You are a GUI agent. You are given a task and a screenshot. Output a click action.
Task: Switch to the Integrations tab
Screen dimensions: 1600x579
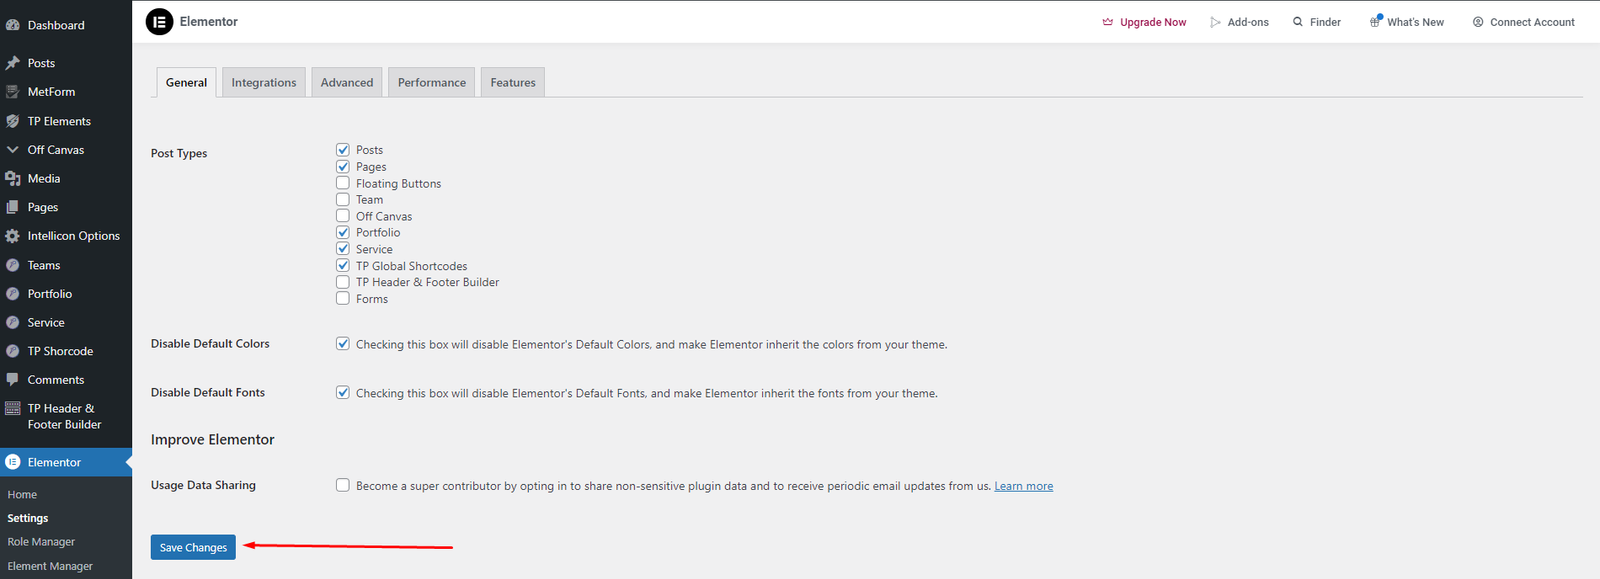coord(264,83)
